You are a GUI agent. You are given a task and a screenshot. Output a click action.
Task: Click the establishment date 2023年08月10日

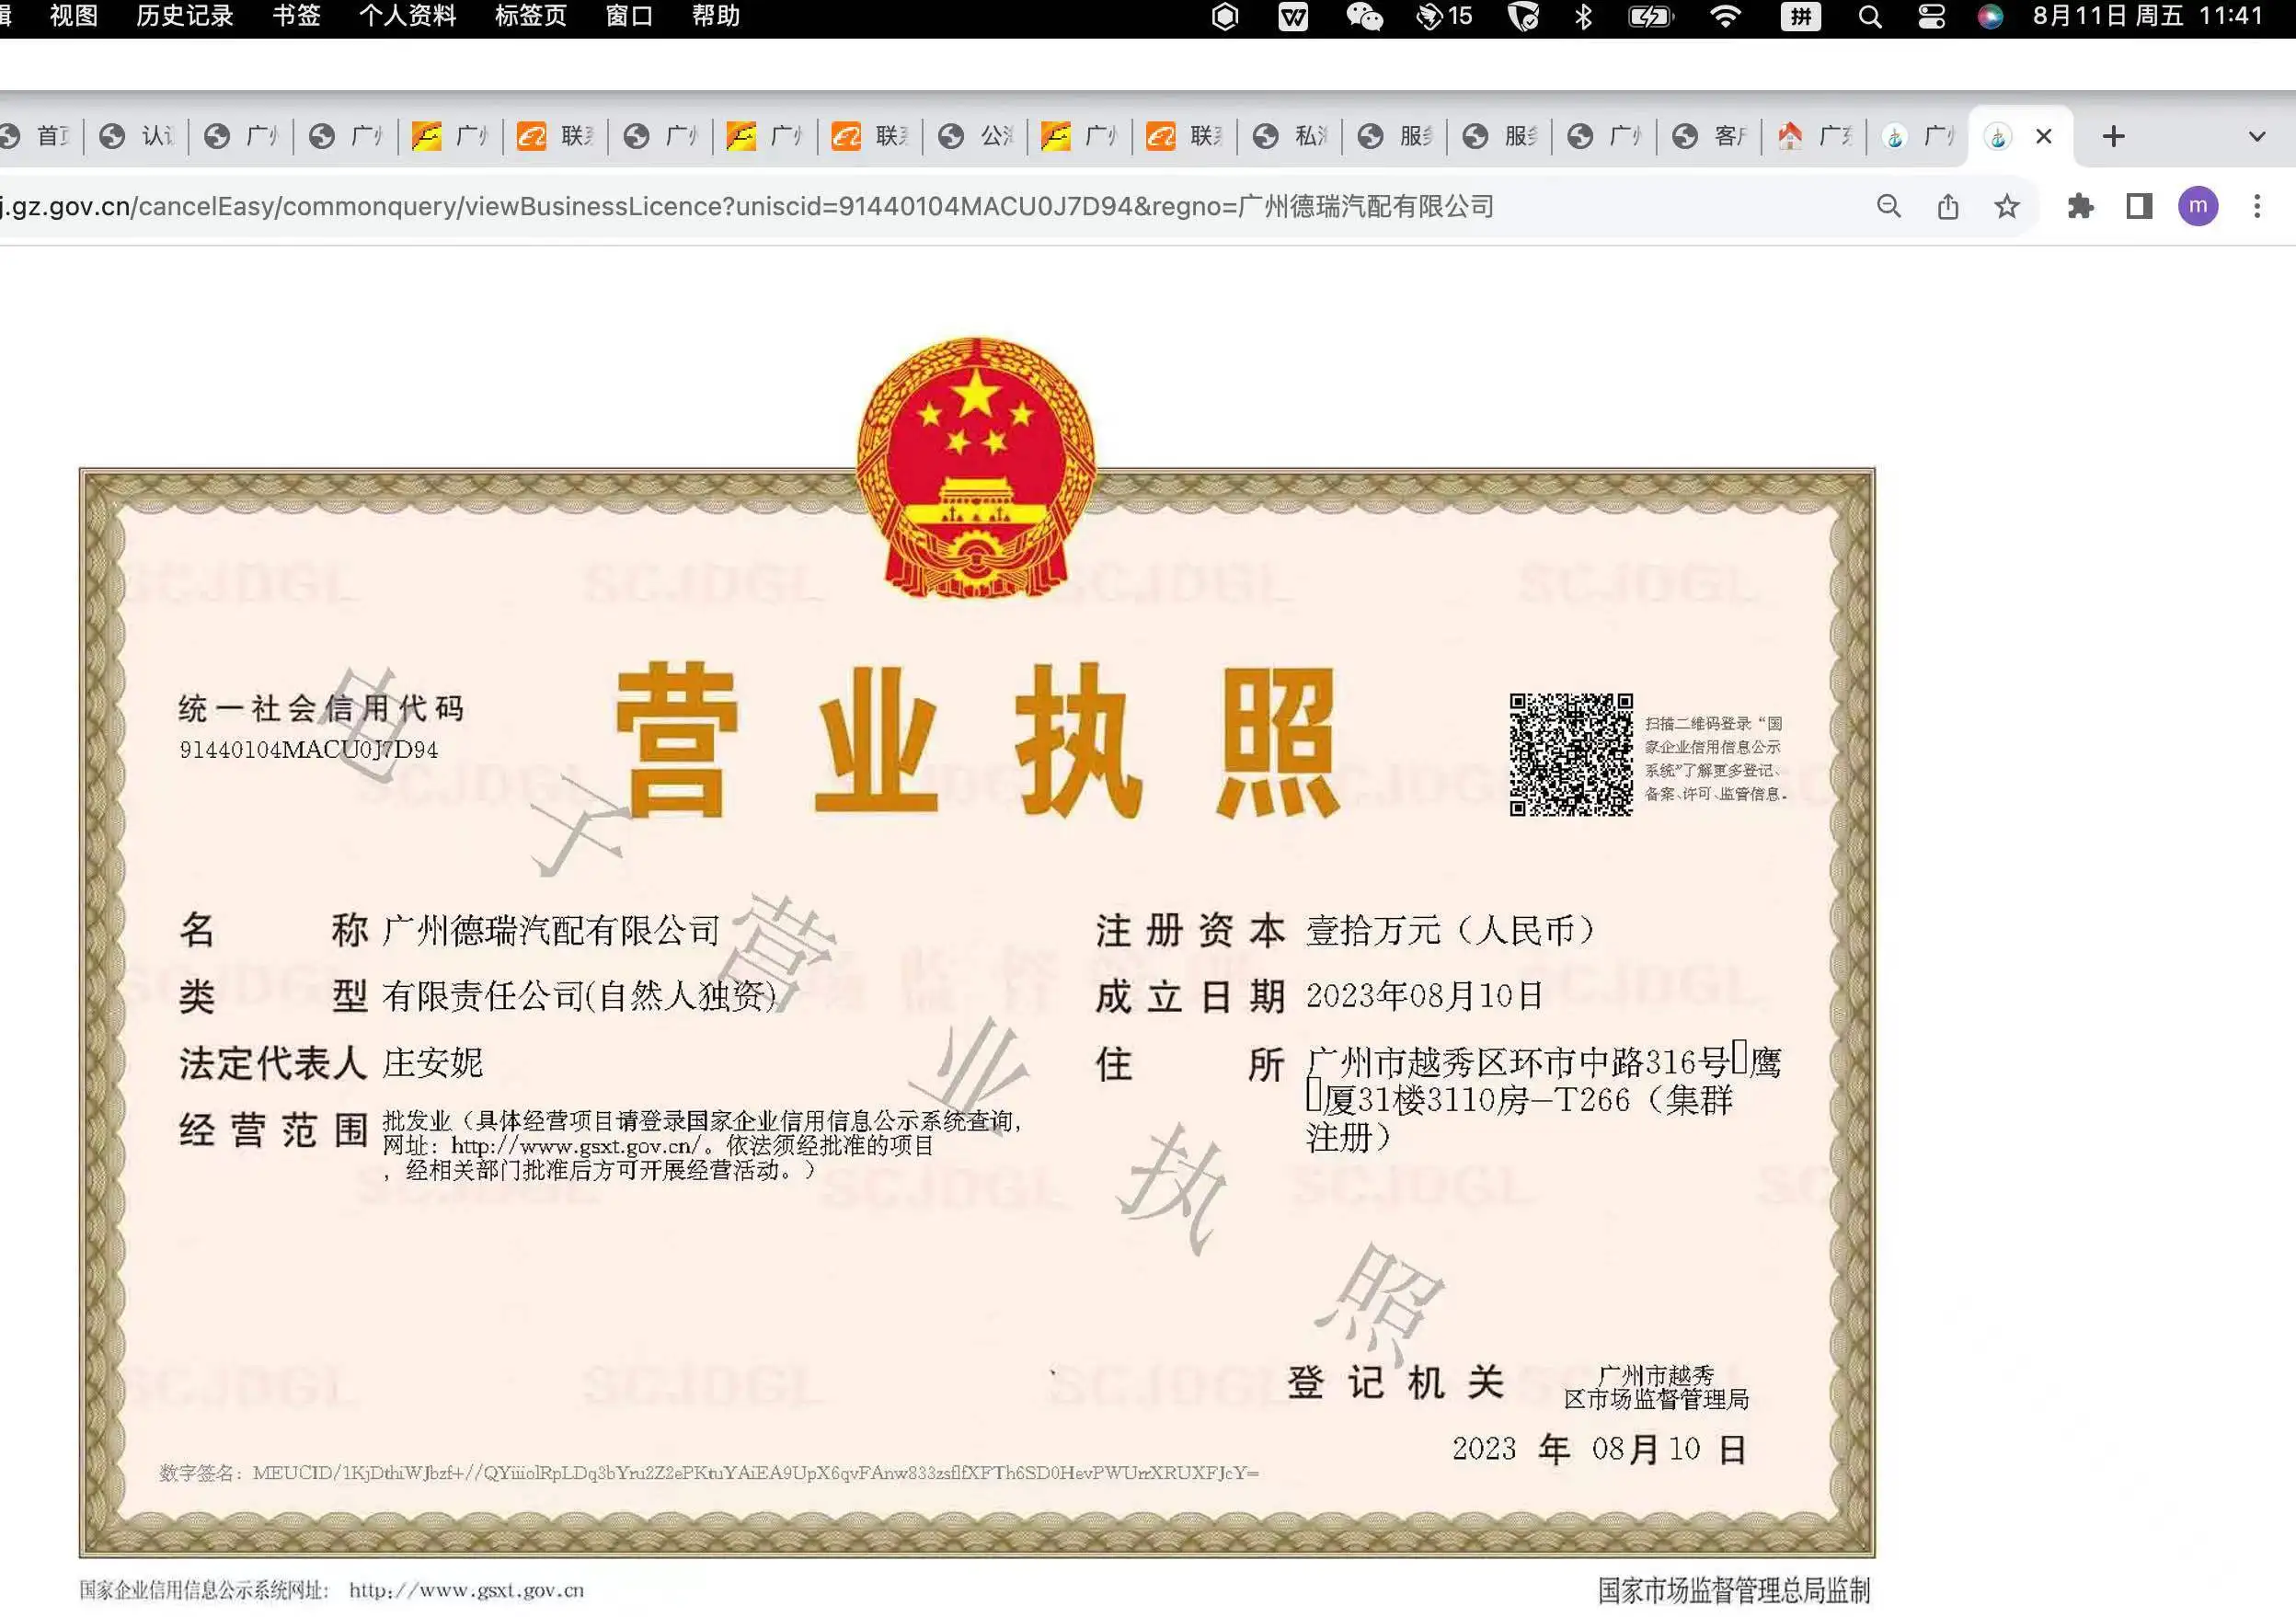pyautogui.click(x=1425, y=996)
